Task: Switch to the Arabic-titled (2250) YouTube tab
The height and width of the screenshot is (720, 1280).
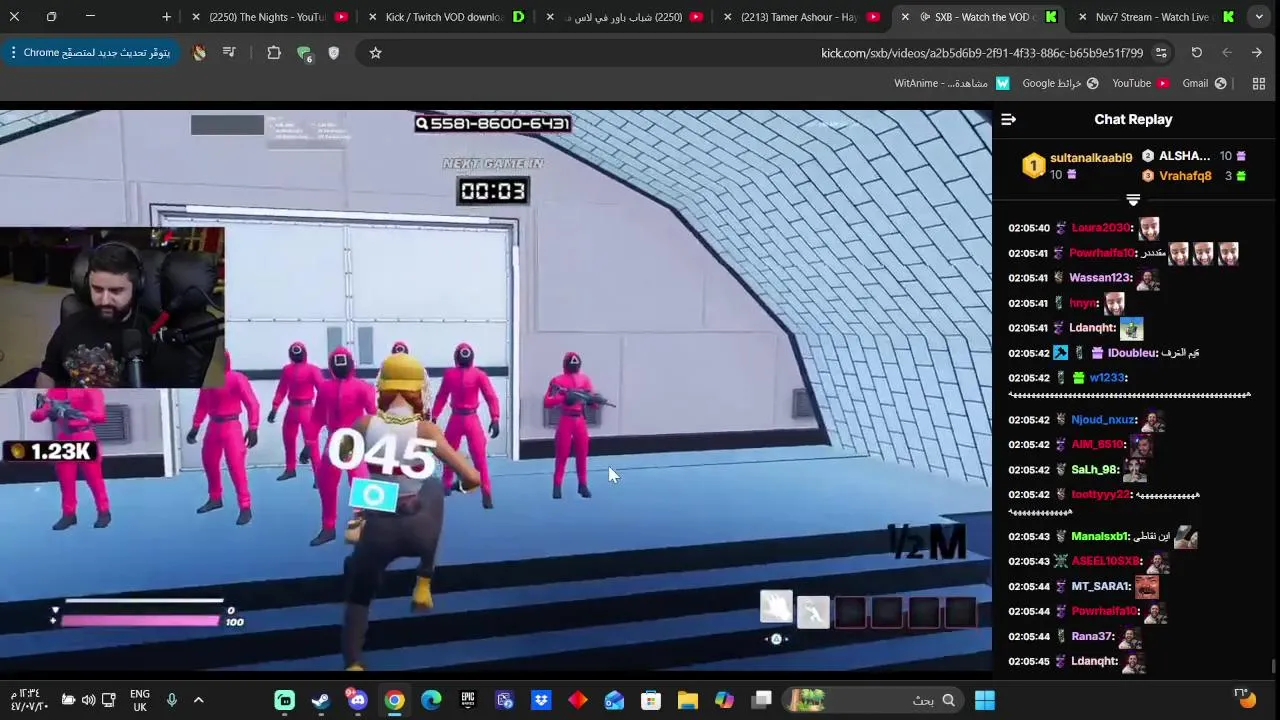Action: pos(623,17)
